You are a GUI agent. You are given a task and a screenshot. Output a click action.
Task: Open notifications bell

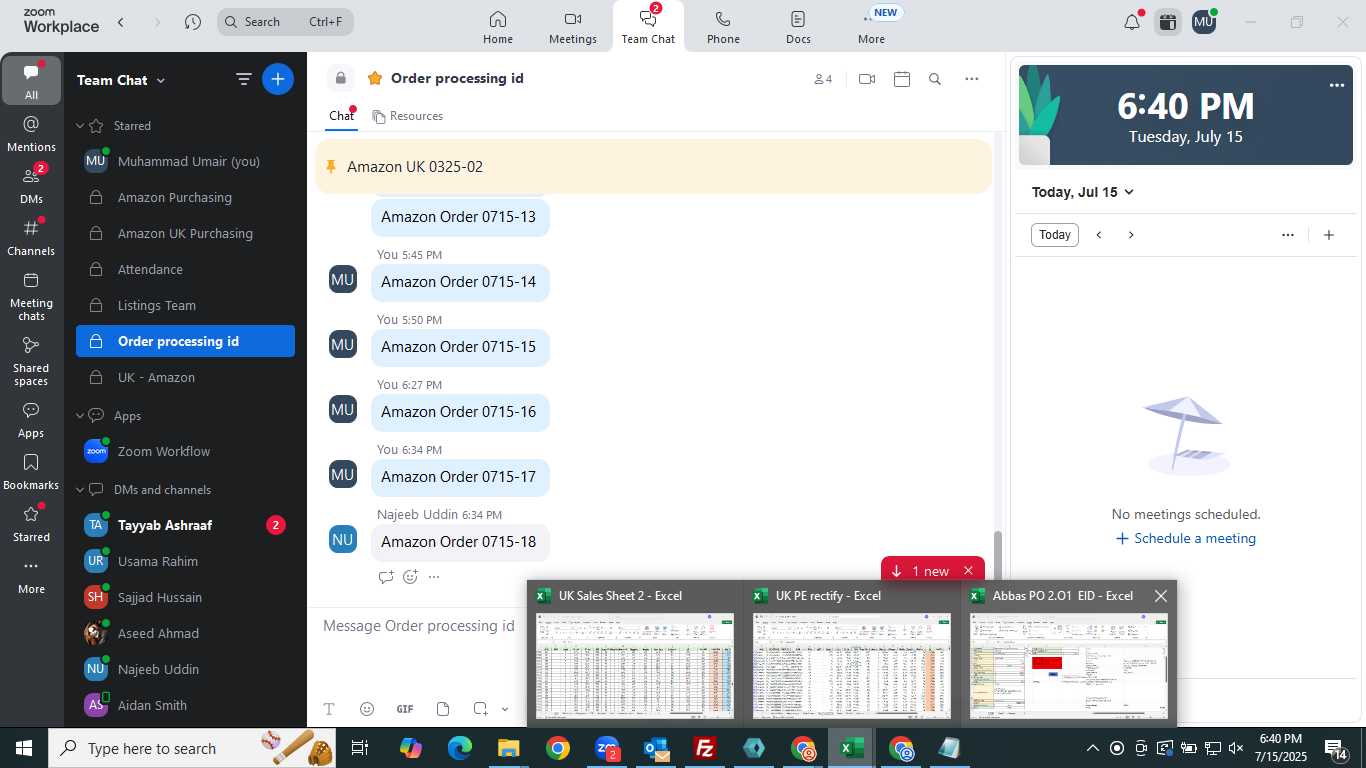click(x=1132, y=22)
